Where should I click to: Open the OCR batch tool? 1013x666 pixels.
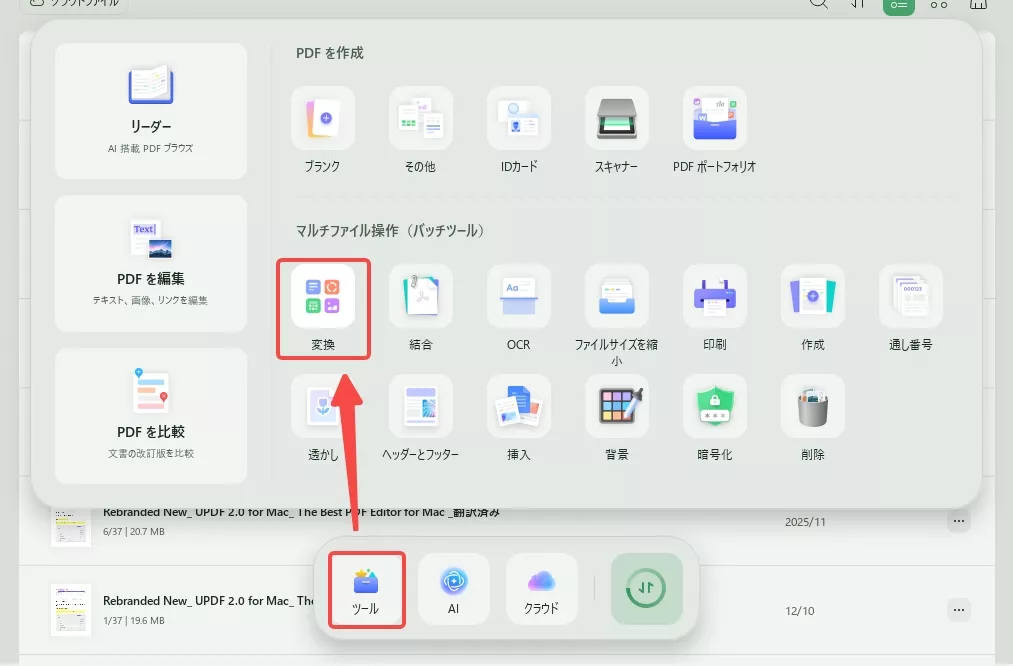[x=518, y=308]
